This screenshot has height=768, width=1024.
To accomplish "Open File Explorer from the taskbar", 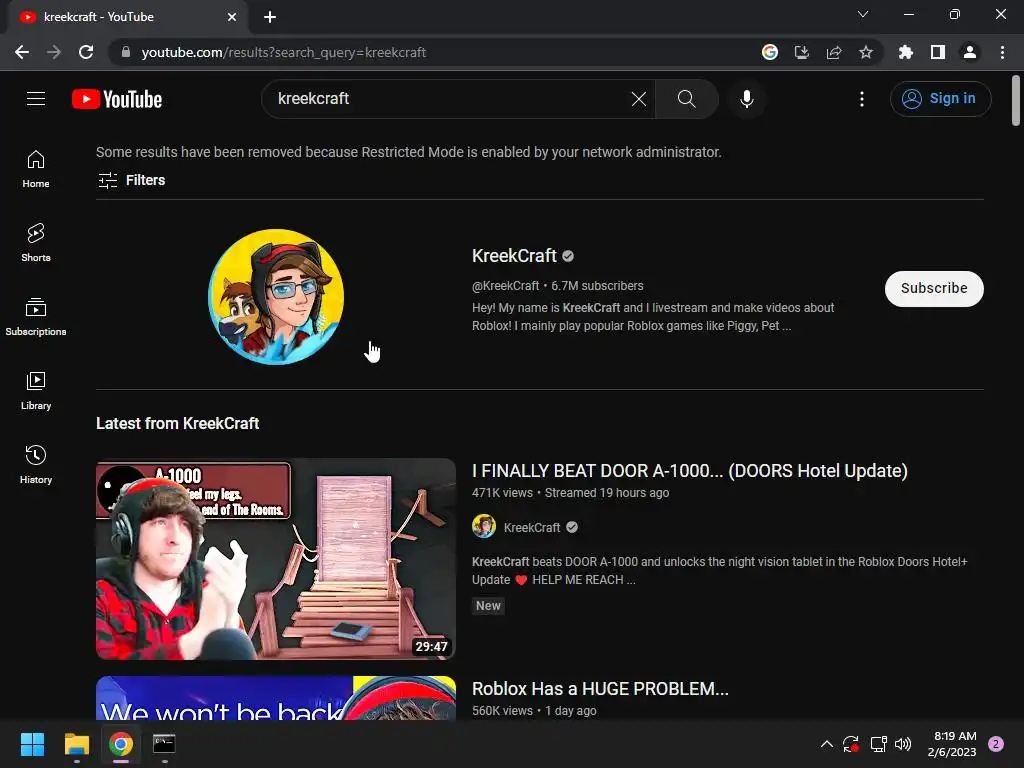I will [x=76, y=744].
